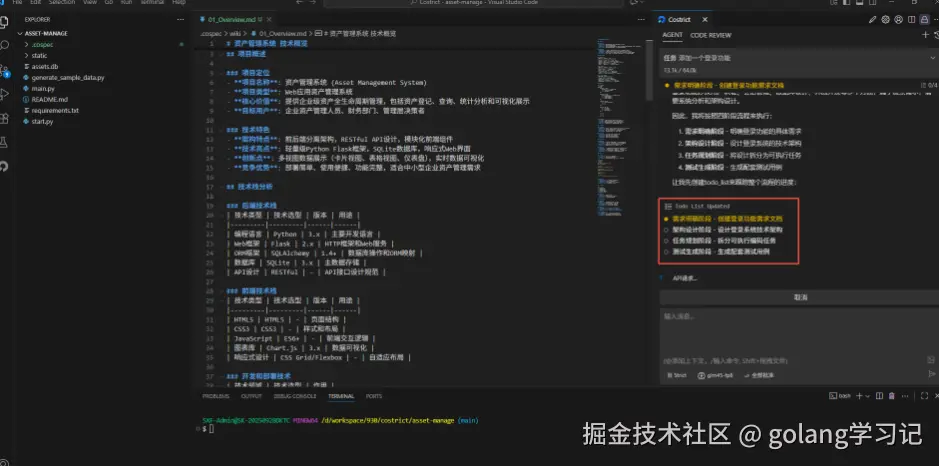Viewport: 939px width, 466px height.
Task: Open Run and Debug view
Action: pos(4,94)
